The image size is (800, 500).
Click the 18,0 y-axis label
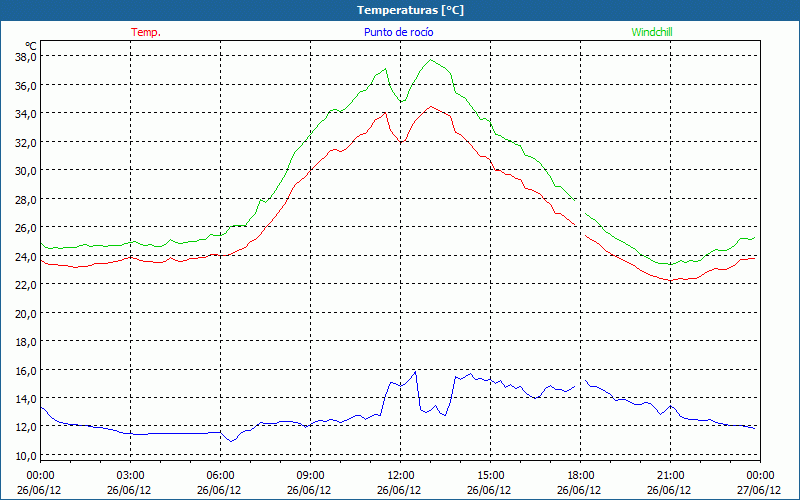click(x=26, y=342)
